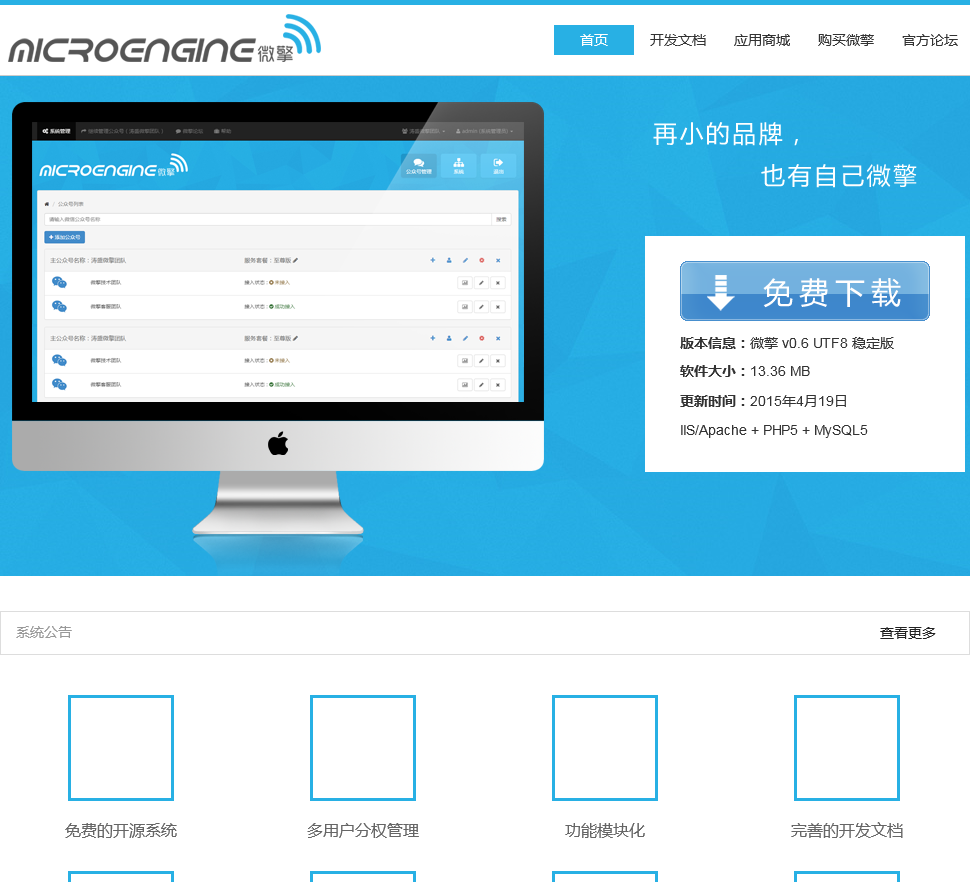This screenshot has width=970, height=882.
Task: Click the icon box above 功能模块化
Action: [x=604, y=748]
